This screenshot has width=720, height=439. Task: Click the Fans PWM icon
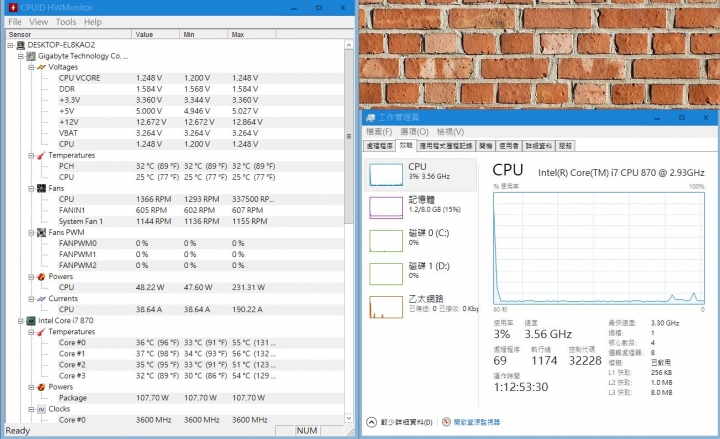click(41, 232)
